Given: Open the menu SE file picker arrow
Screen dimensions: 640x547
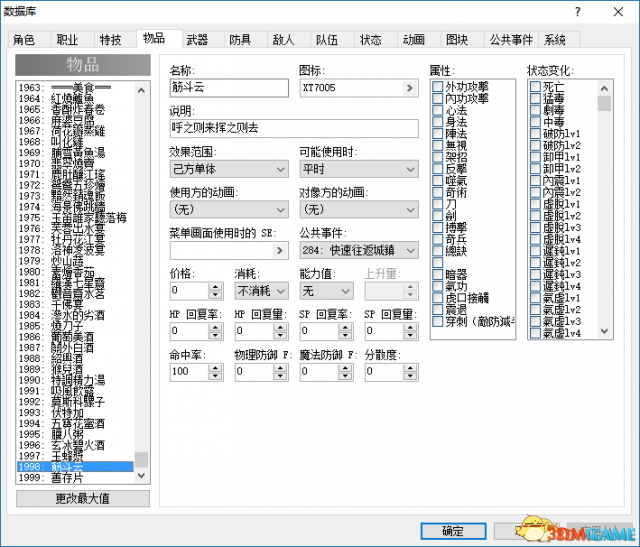Looking at the screenshot, I should (x=280, y=250).
